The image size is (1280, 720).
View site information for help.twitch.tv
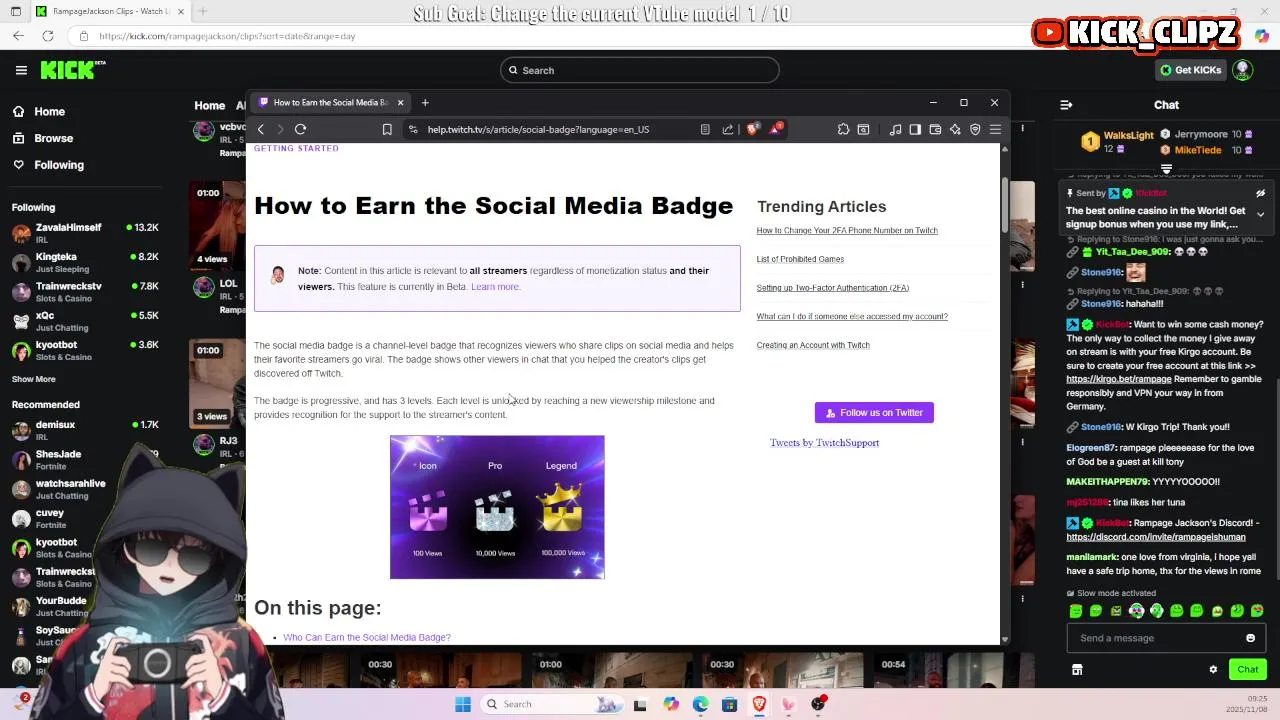413,129
